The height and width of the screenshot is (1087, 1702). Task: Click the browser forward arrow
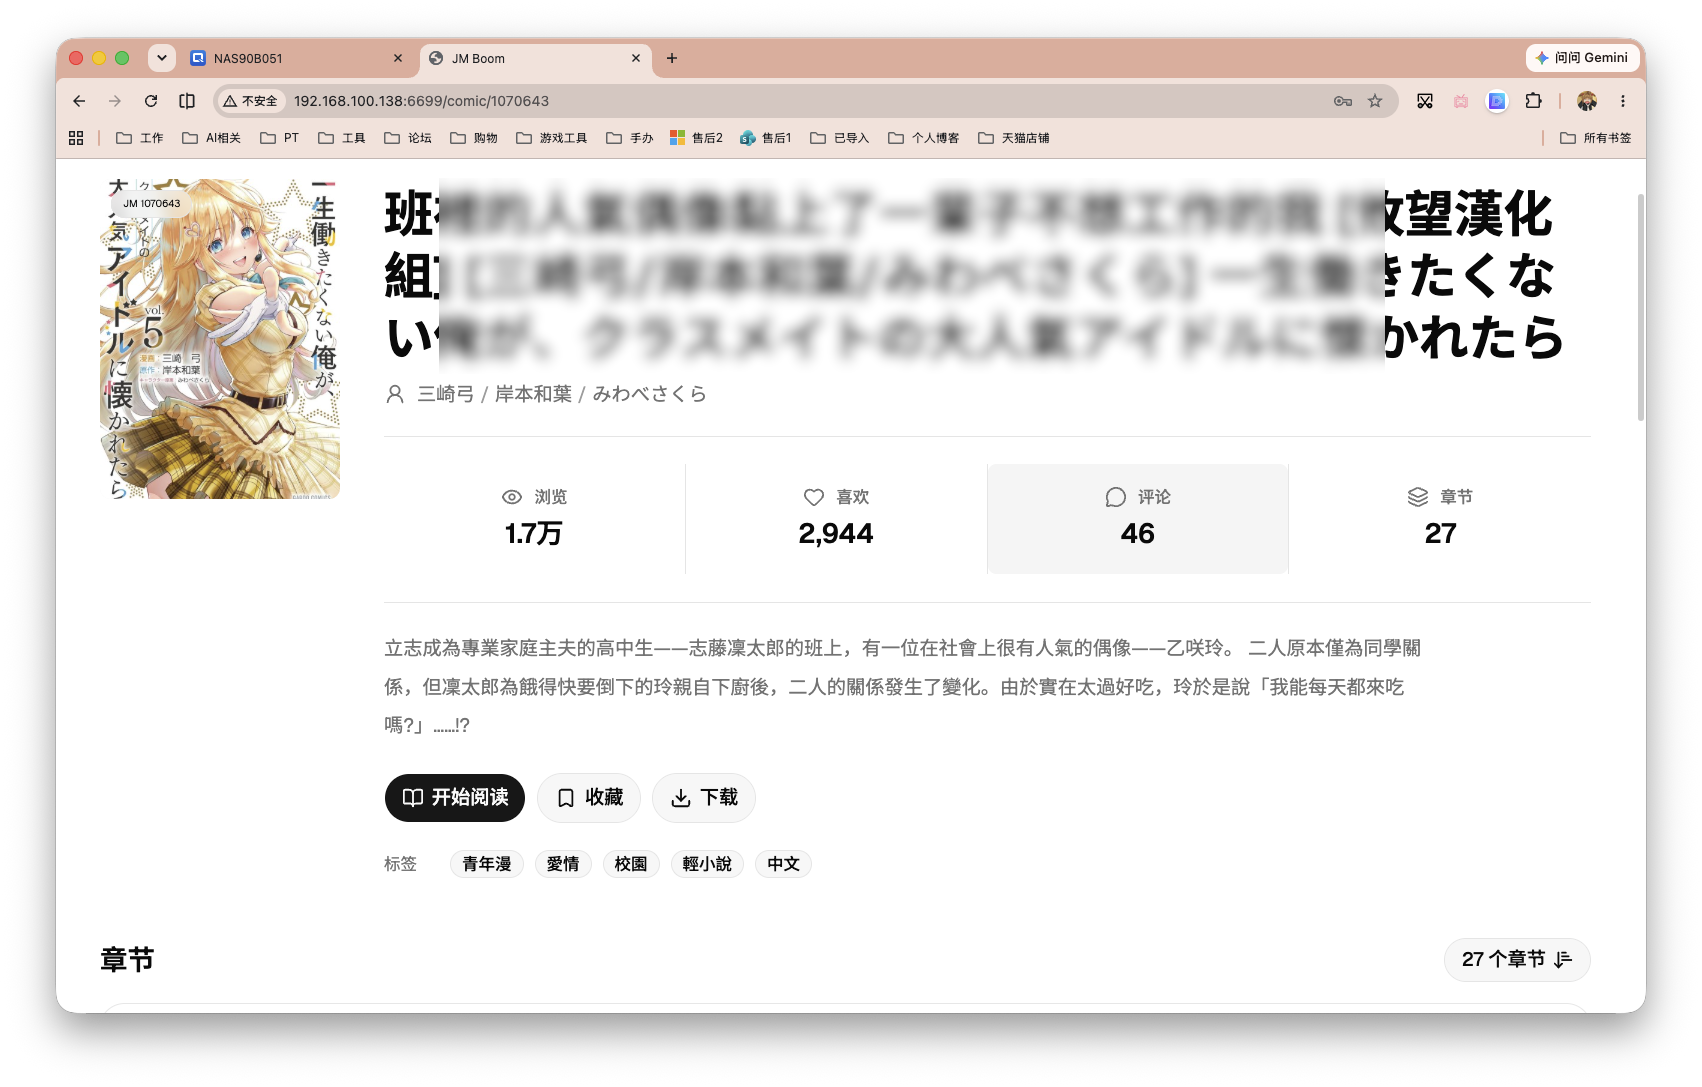pos(115,101)
